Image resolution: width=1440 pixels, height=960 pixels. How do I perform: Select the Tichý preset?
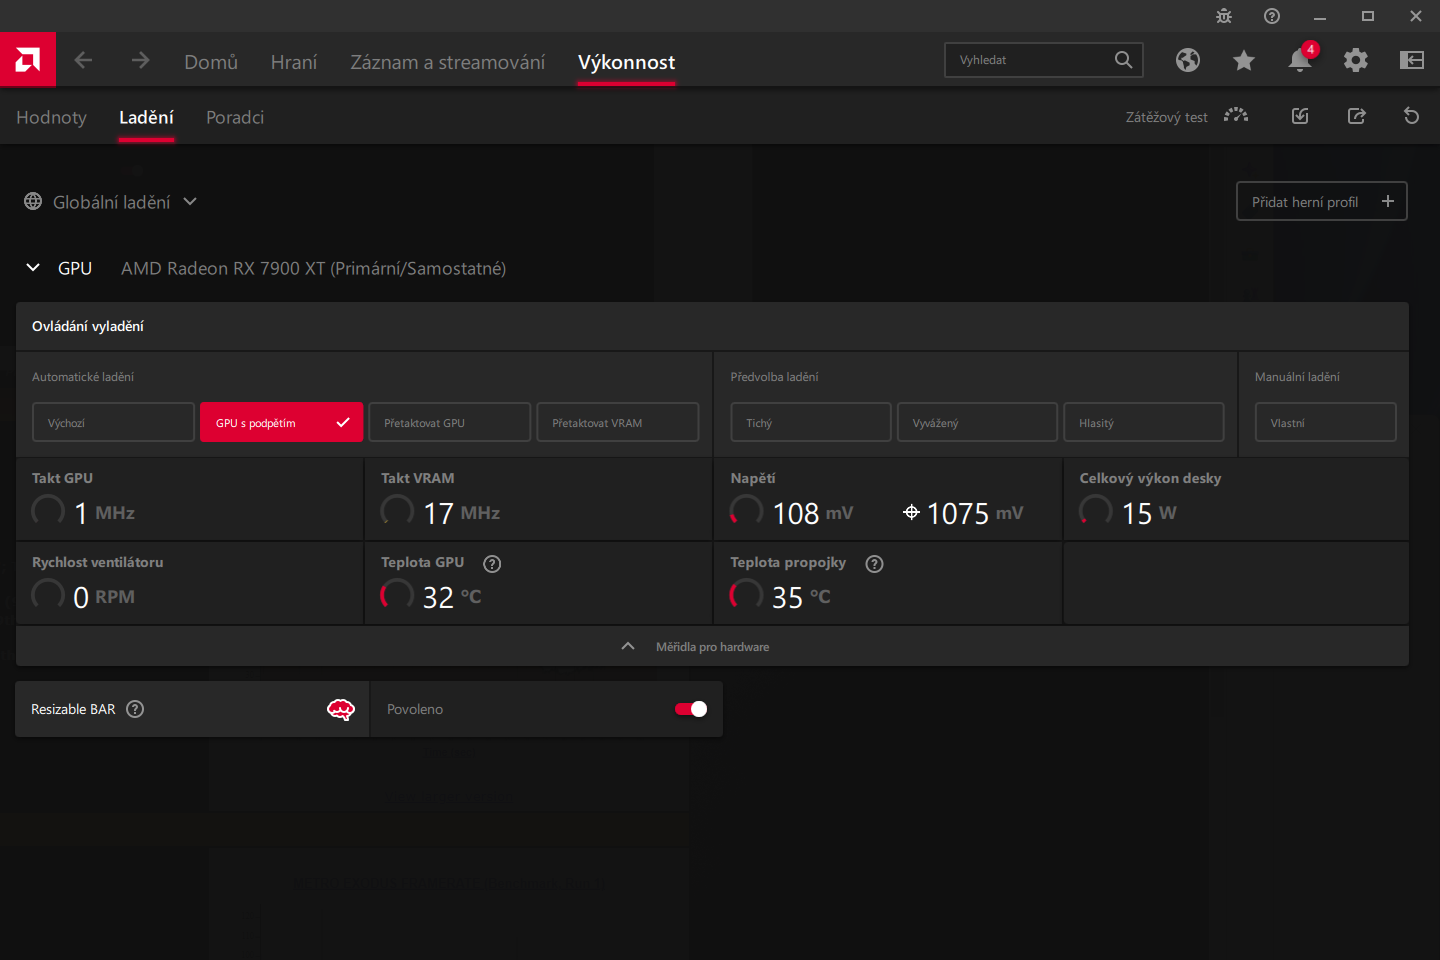(811, 422)
